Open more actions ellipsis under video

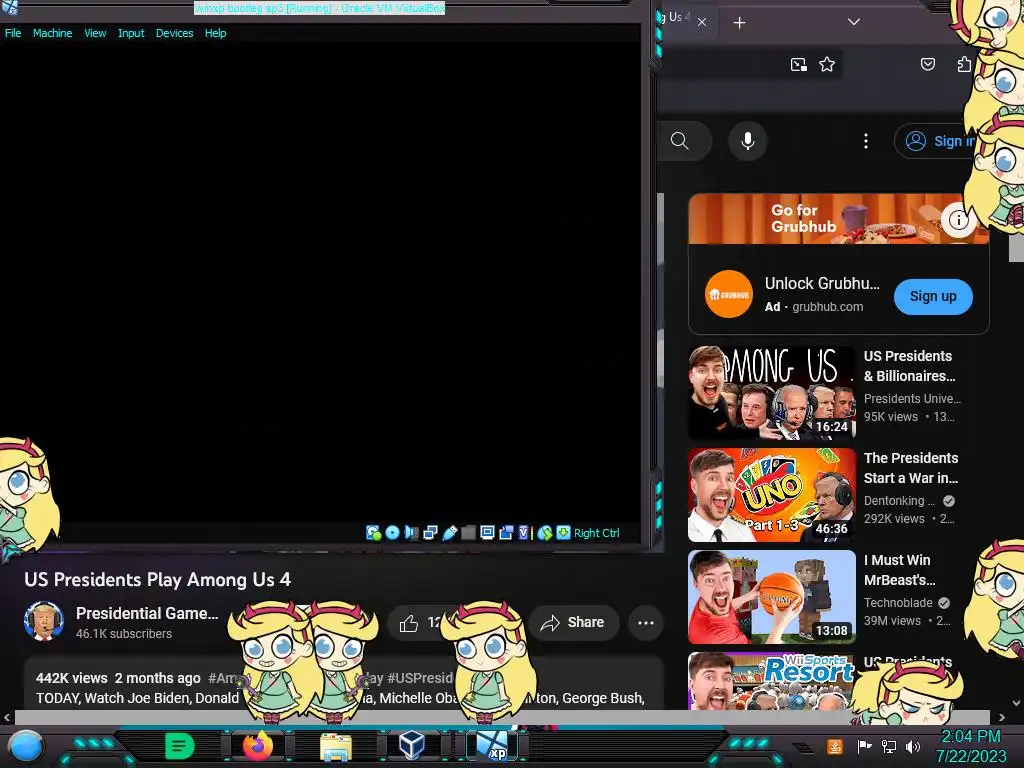click(x=646, y=622)
